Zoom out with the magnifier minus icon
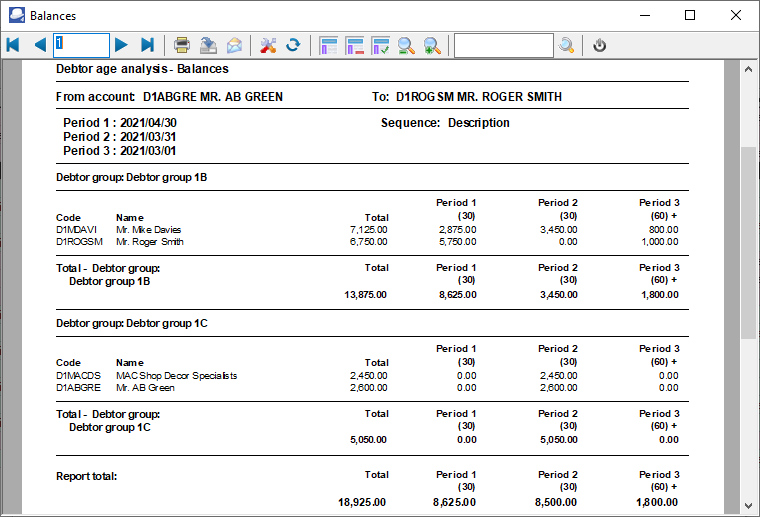The height and width of the screenshot is (517, 760). coord(407,45)
